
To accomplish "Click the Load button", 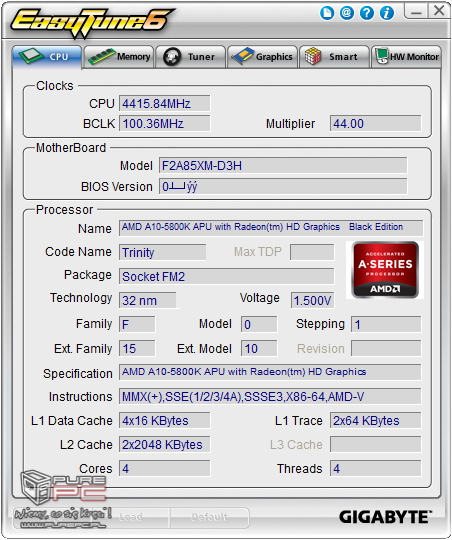I will (x=130, y=517).
